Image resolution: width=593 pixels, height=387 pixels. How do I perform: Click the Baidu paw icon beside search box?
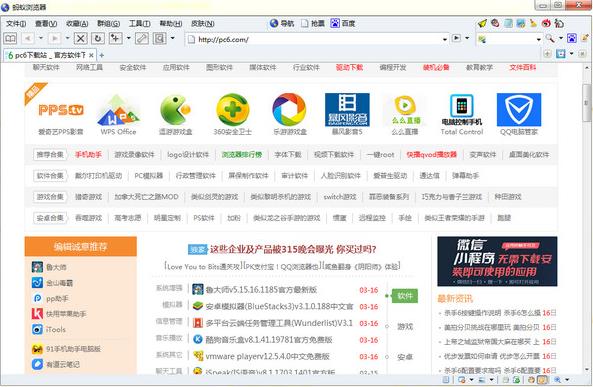[x=572, y=38]
